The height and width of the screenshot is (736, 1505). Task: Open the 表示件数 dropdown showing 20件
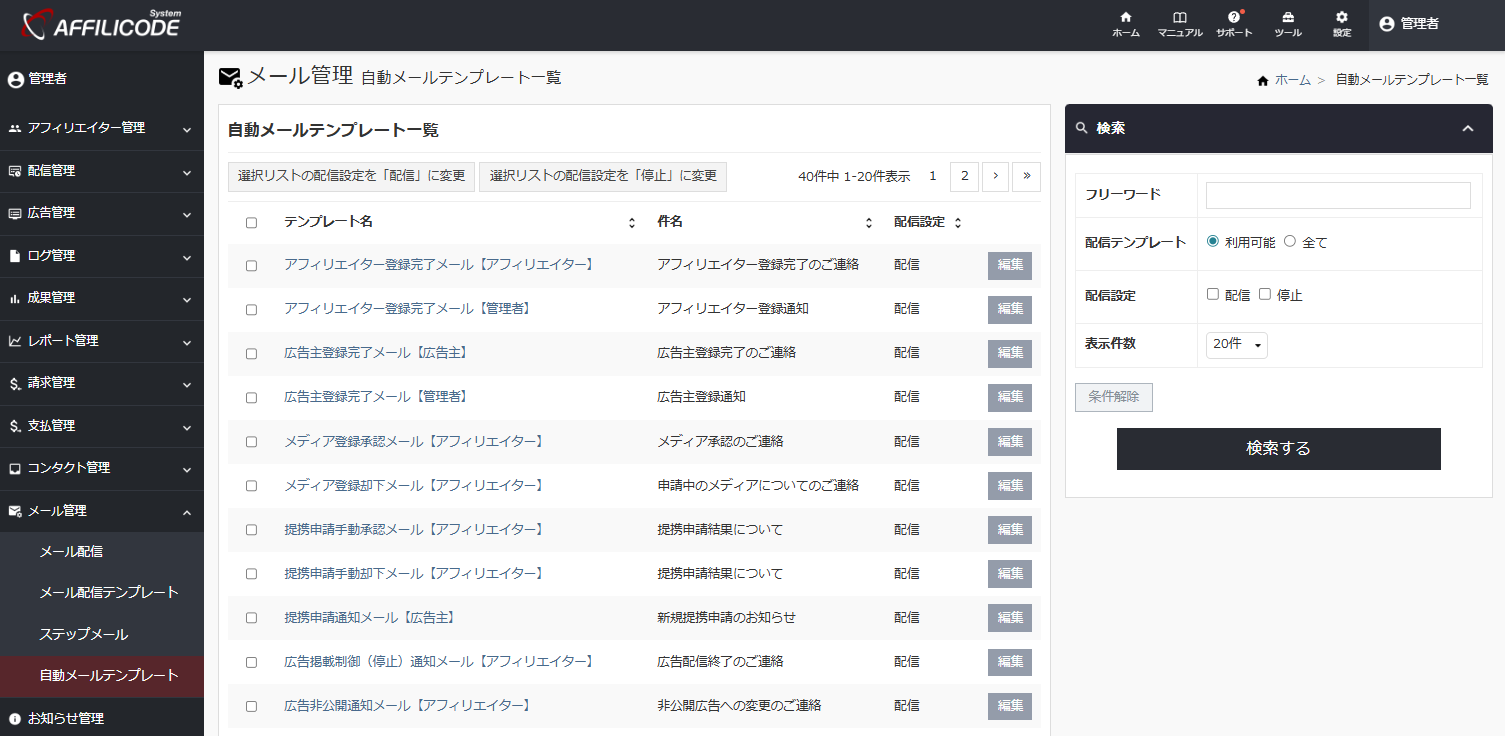[x=1236, y=344]
